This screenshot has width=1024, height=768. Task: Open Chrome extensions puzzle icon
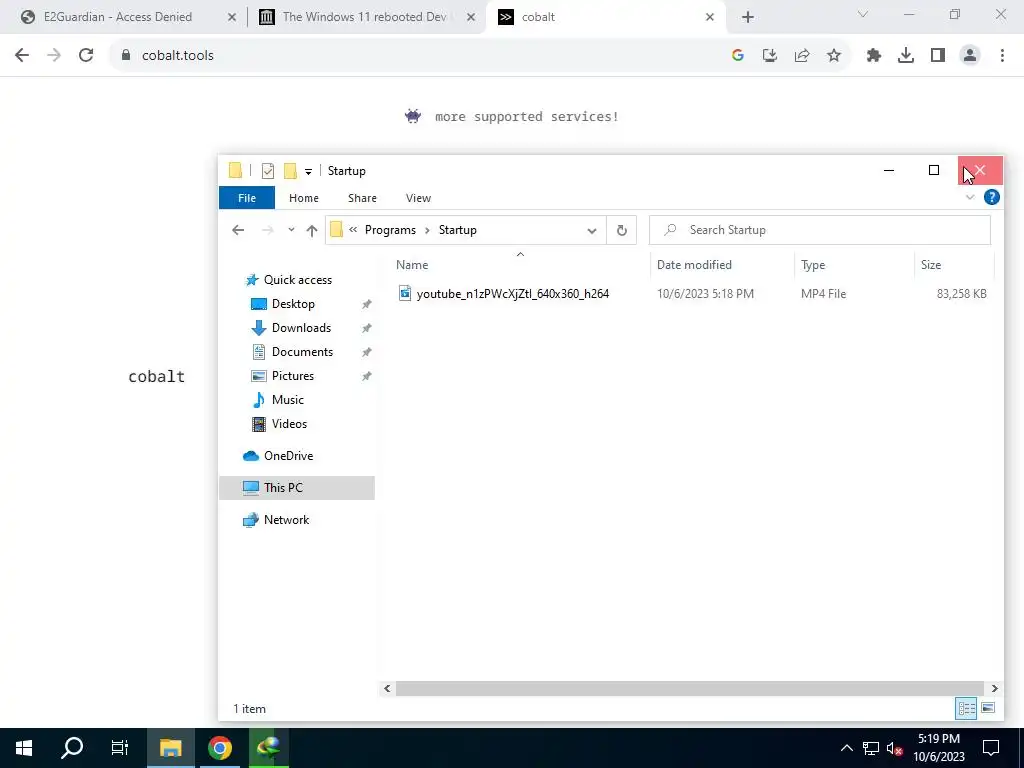click(874, 56)
